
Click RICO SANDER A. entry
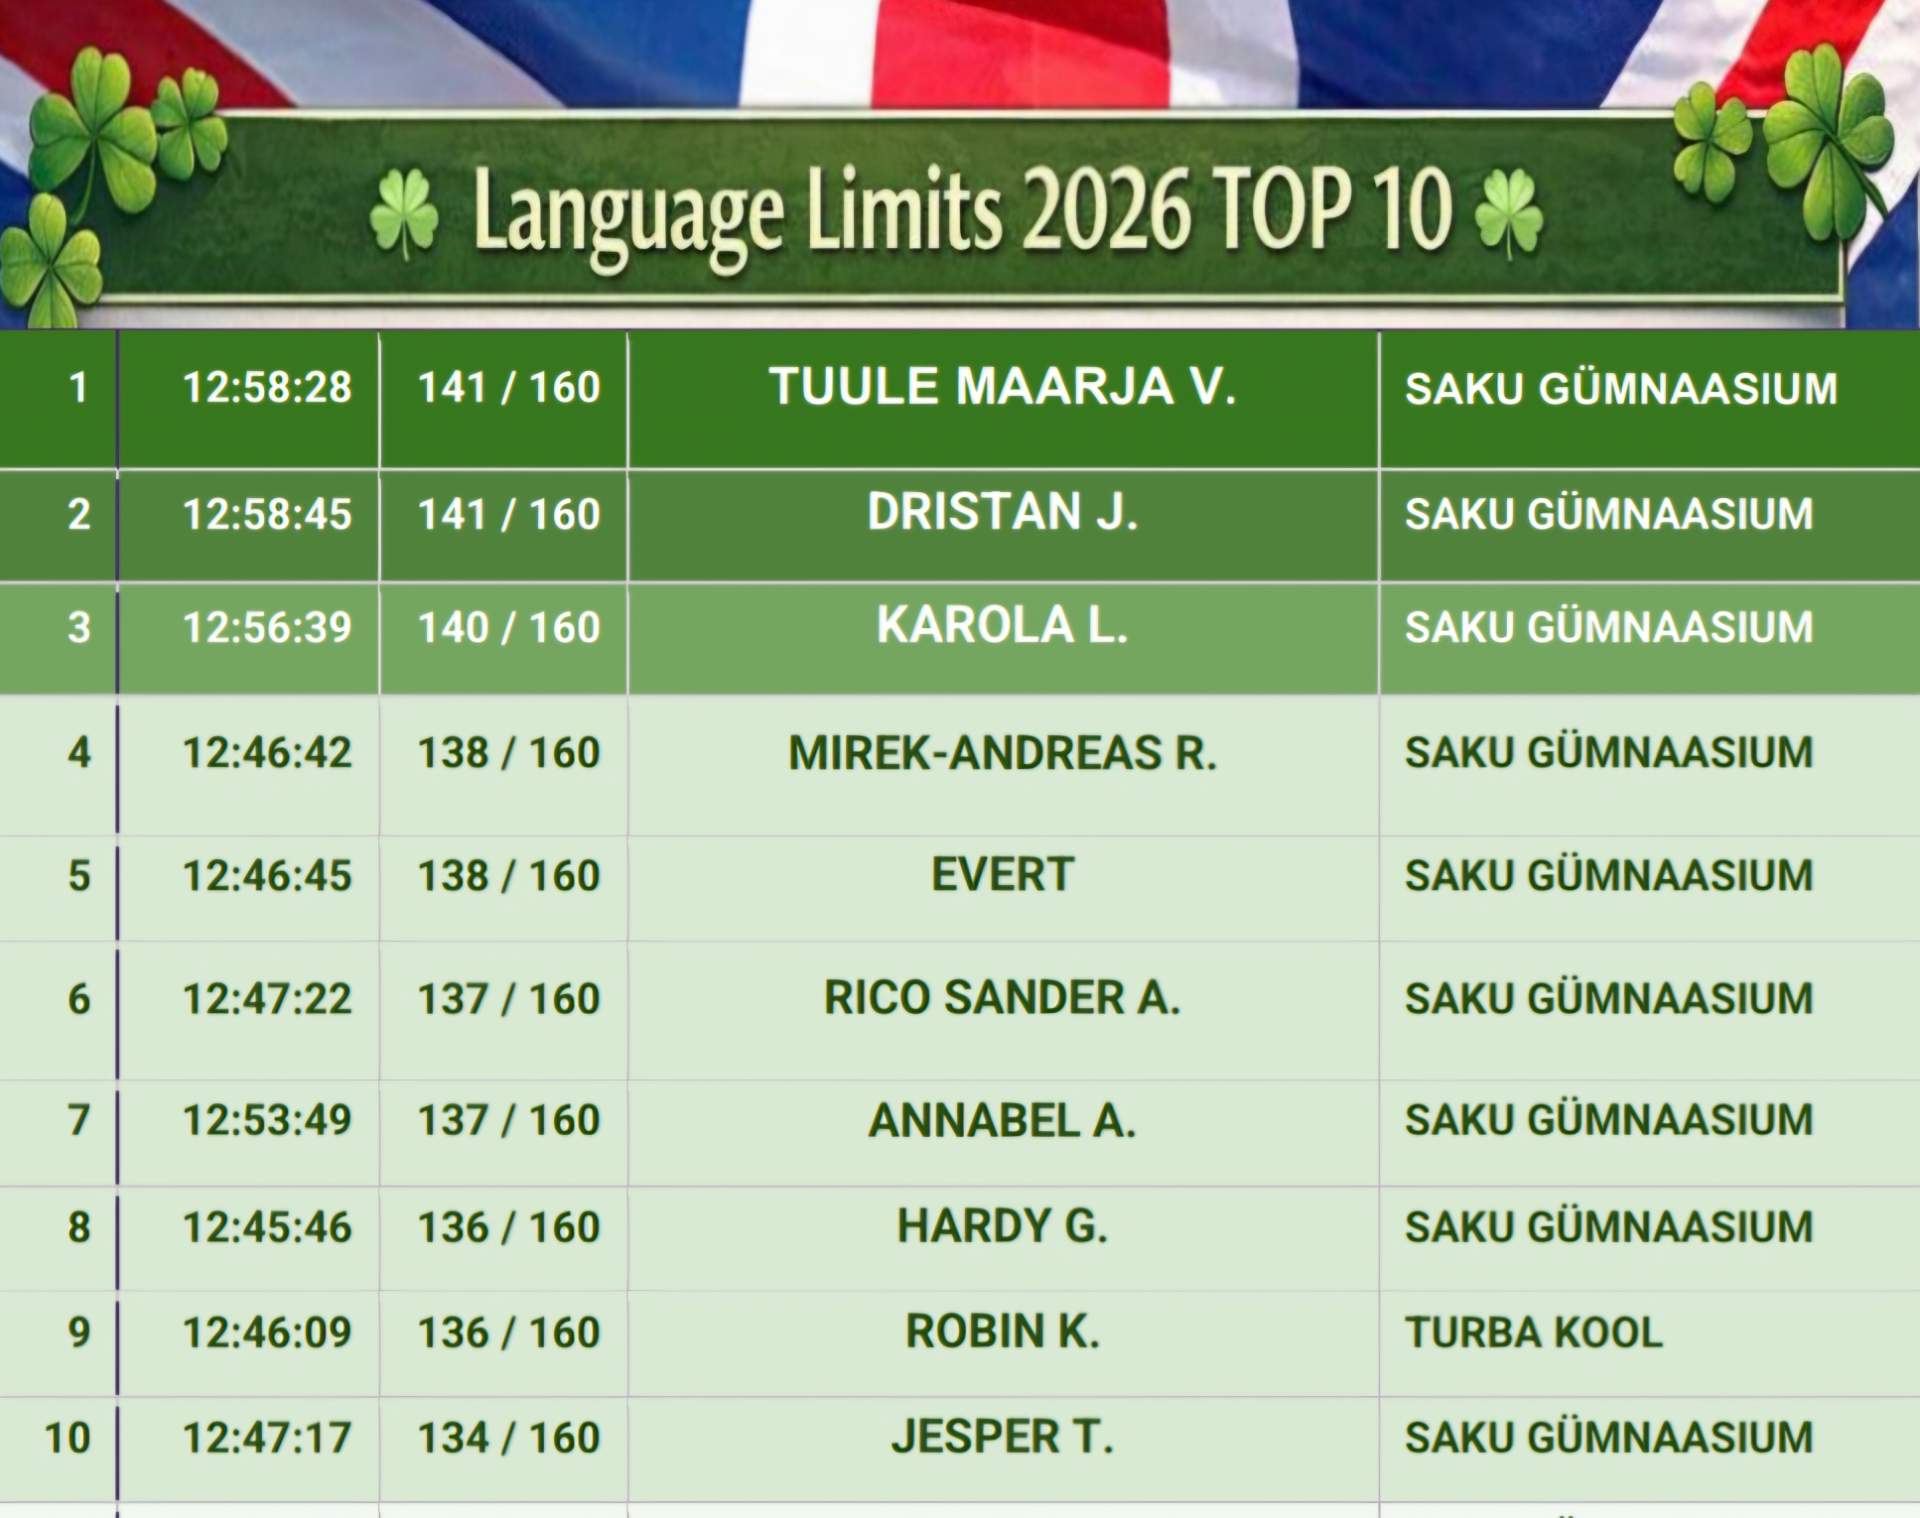[1002, 998]
